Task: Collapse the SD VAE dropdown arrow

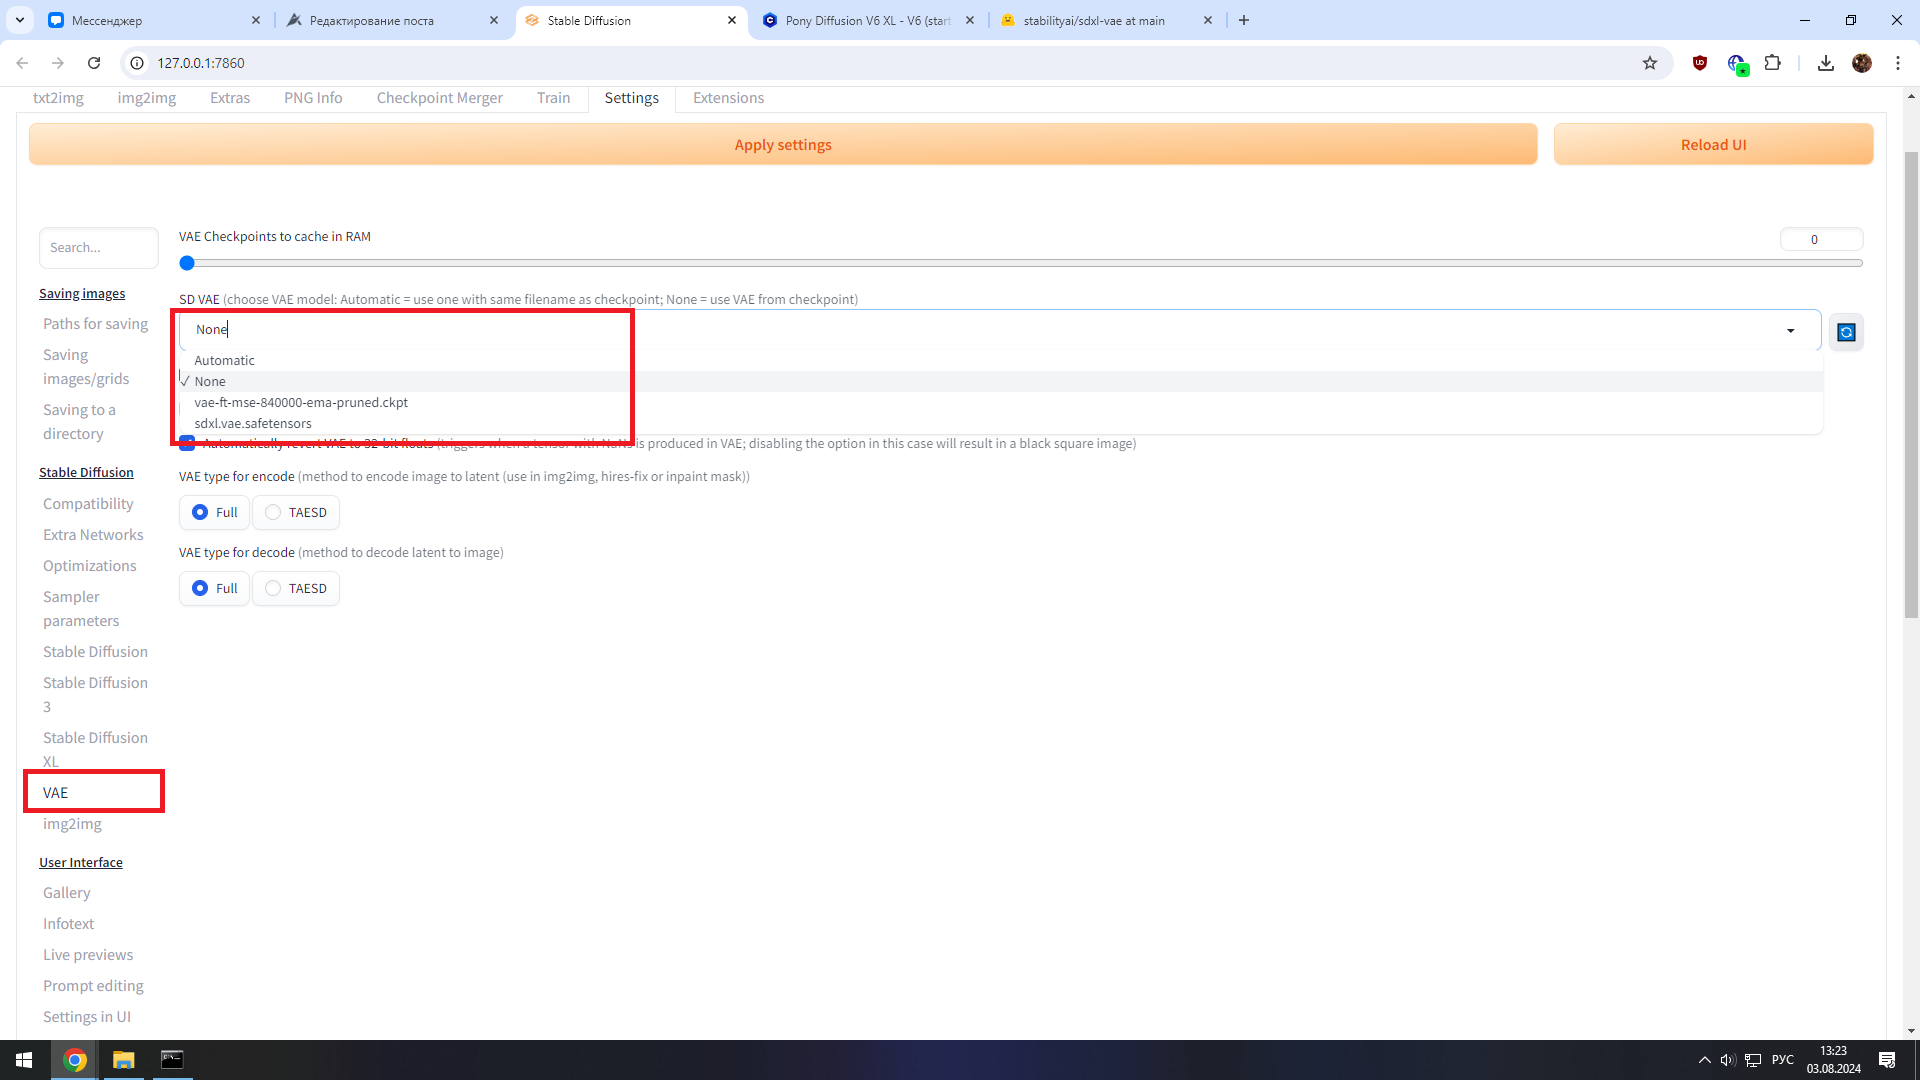Action: 1790,331
